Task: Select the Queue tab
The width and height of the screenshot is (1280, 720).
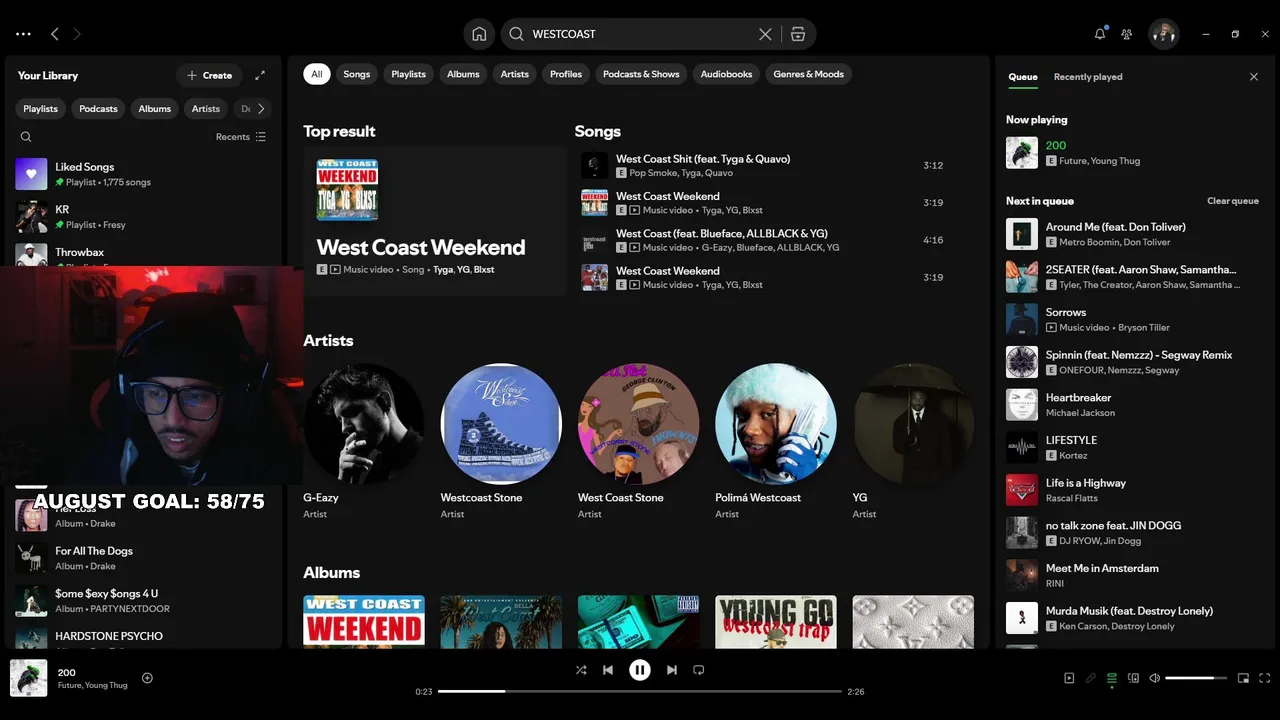Action: [x=1023, y=77]
